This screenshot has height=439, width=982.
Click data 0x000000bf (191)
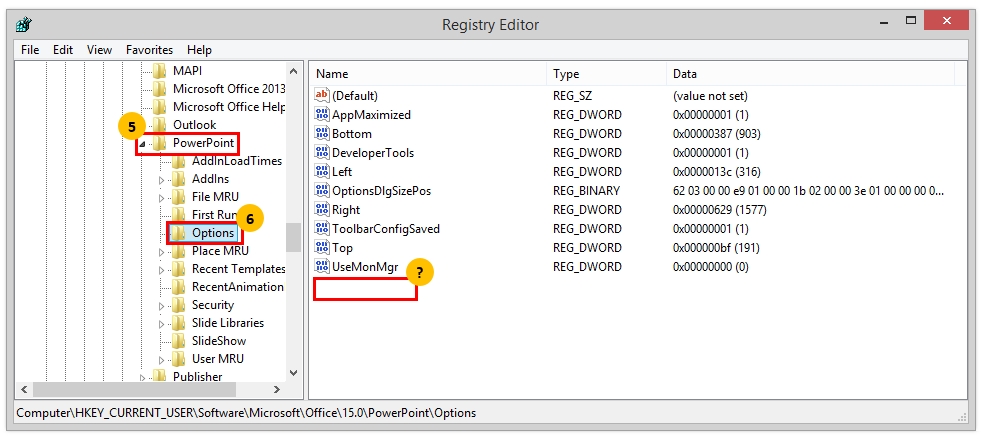click(x=716, y=247)
